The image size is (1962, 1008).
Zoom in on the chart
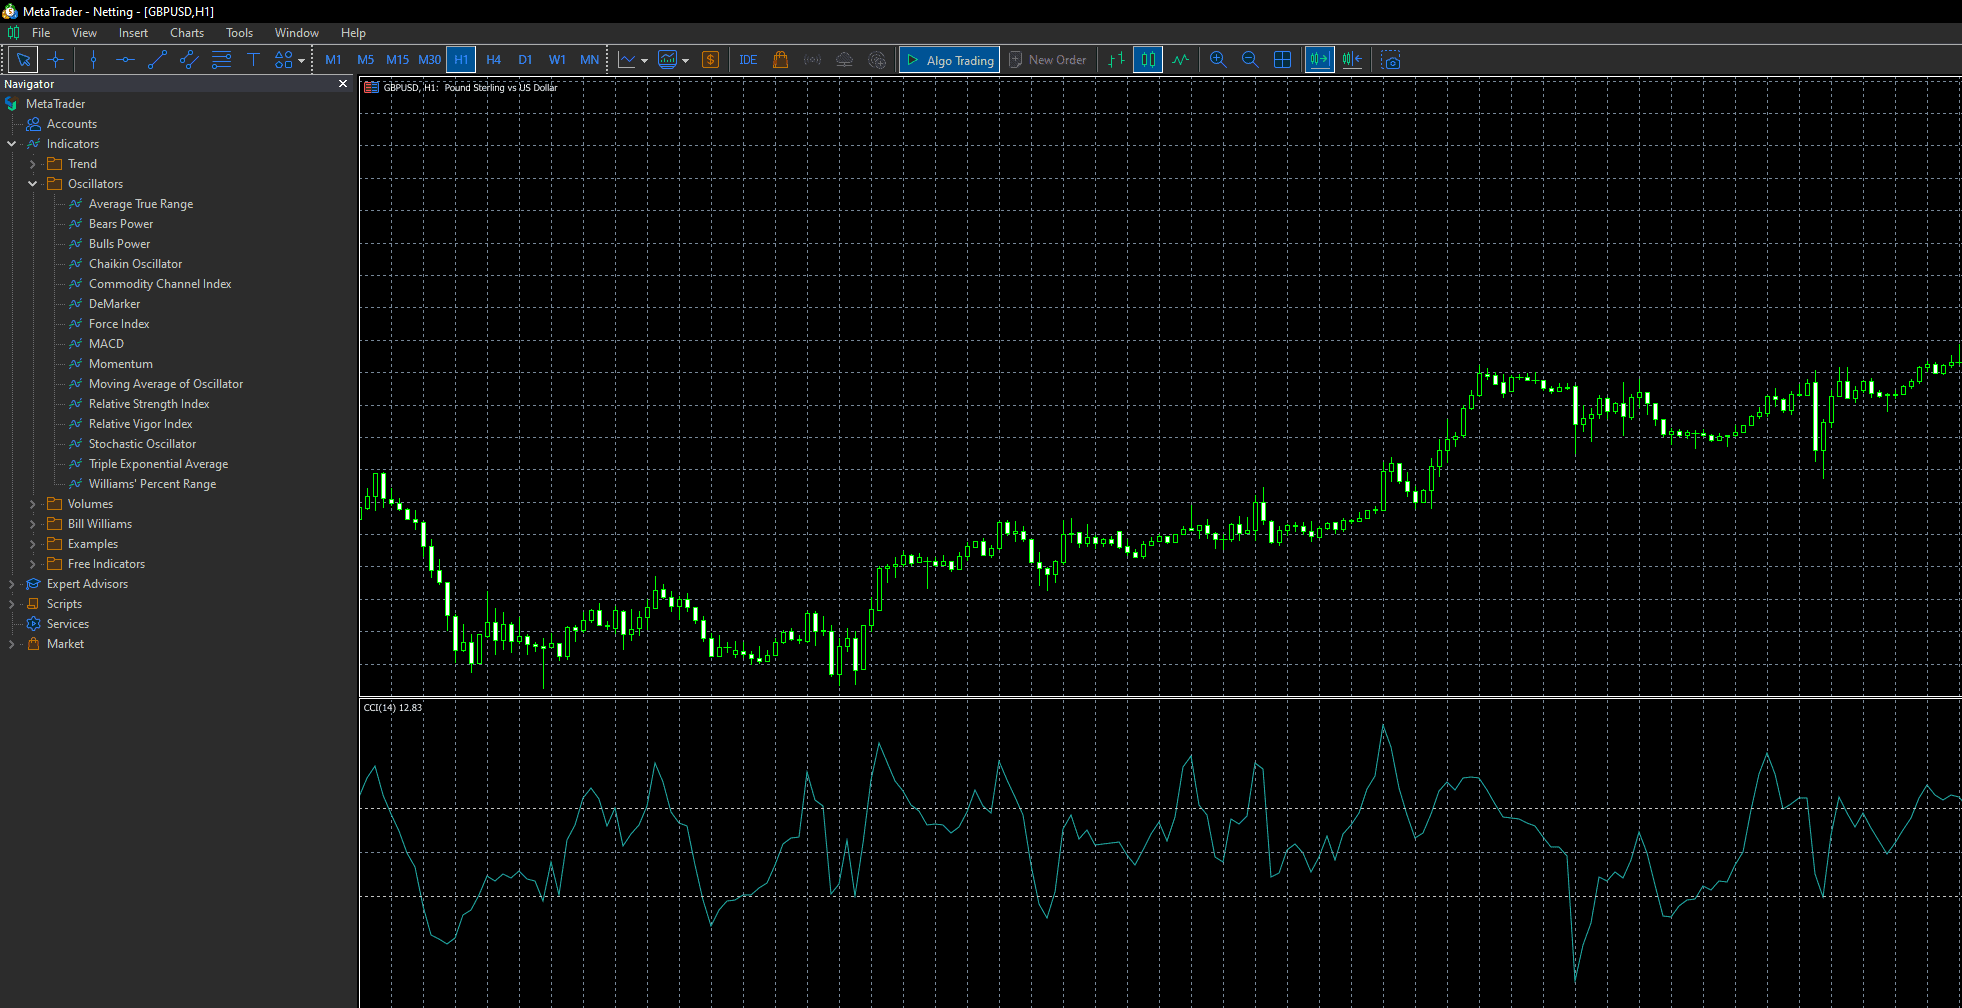pyautogui.click(x=1218, y=59)
